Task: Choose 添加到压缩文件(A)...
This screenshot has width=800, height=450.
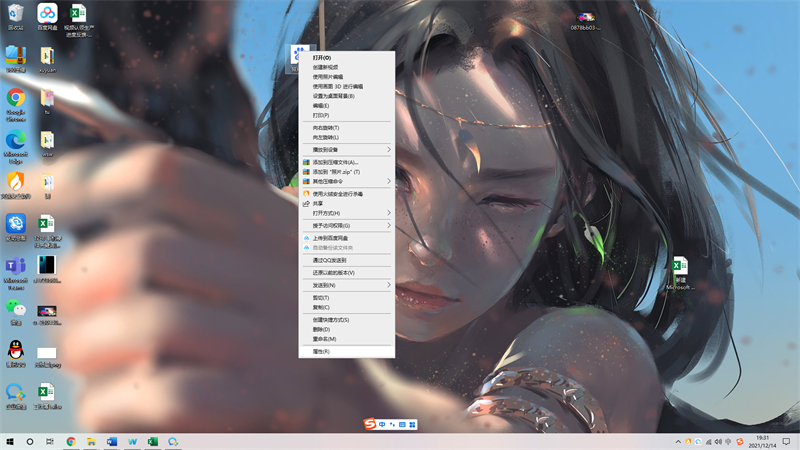Action: [346, 162]
